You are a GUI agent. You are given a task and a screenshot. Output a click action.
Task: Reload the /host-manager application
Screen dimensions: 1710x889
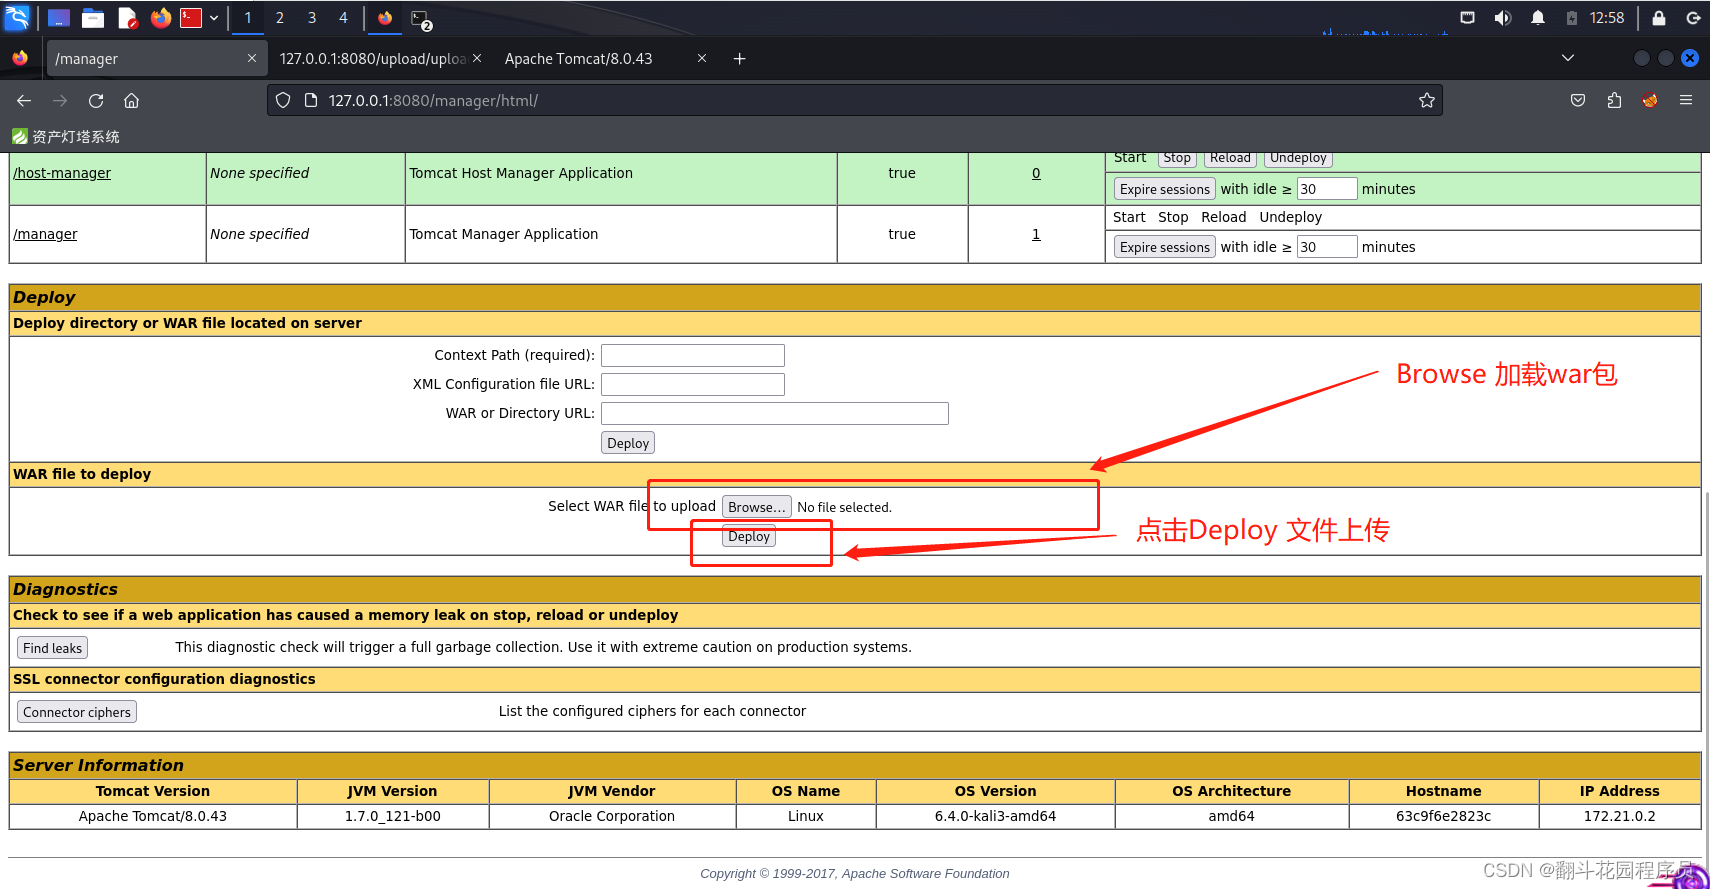pyautogui.click(x=1230, y=158)
